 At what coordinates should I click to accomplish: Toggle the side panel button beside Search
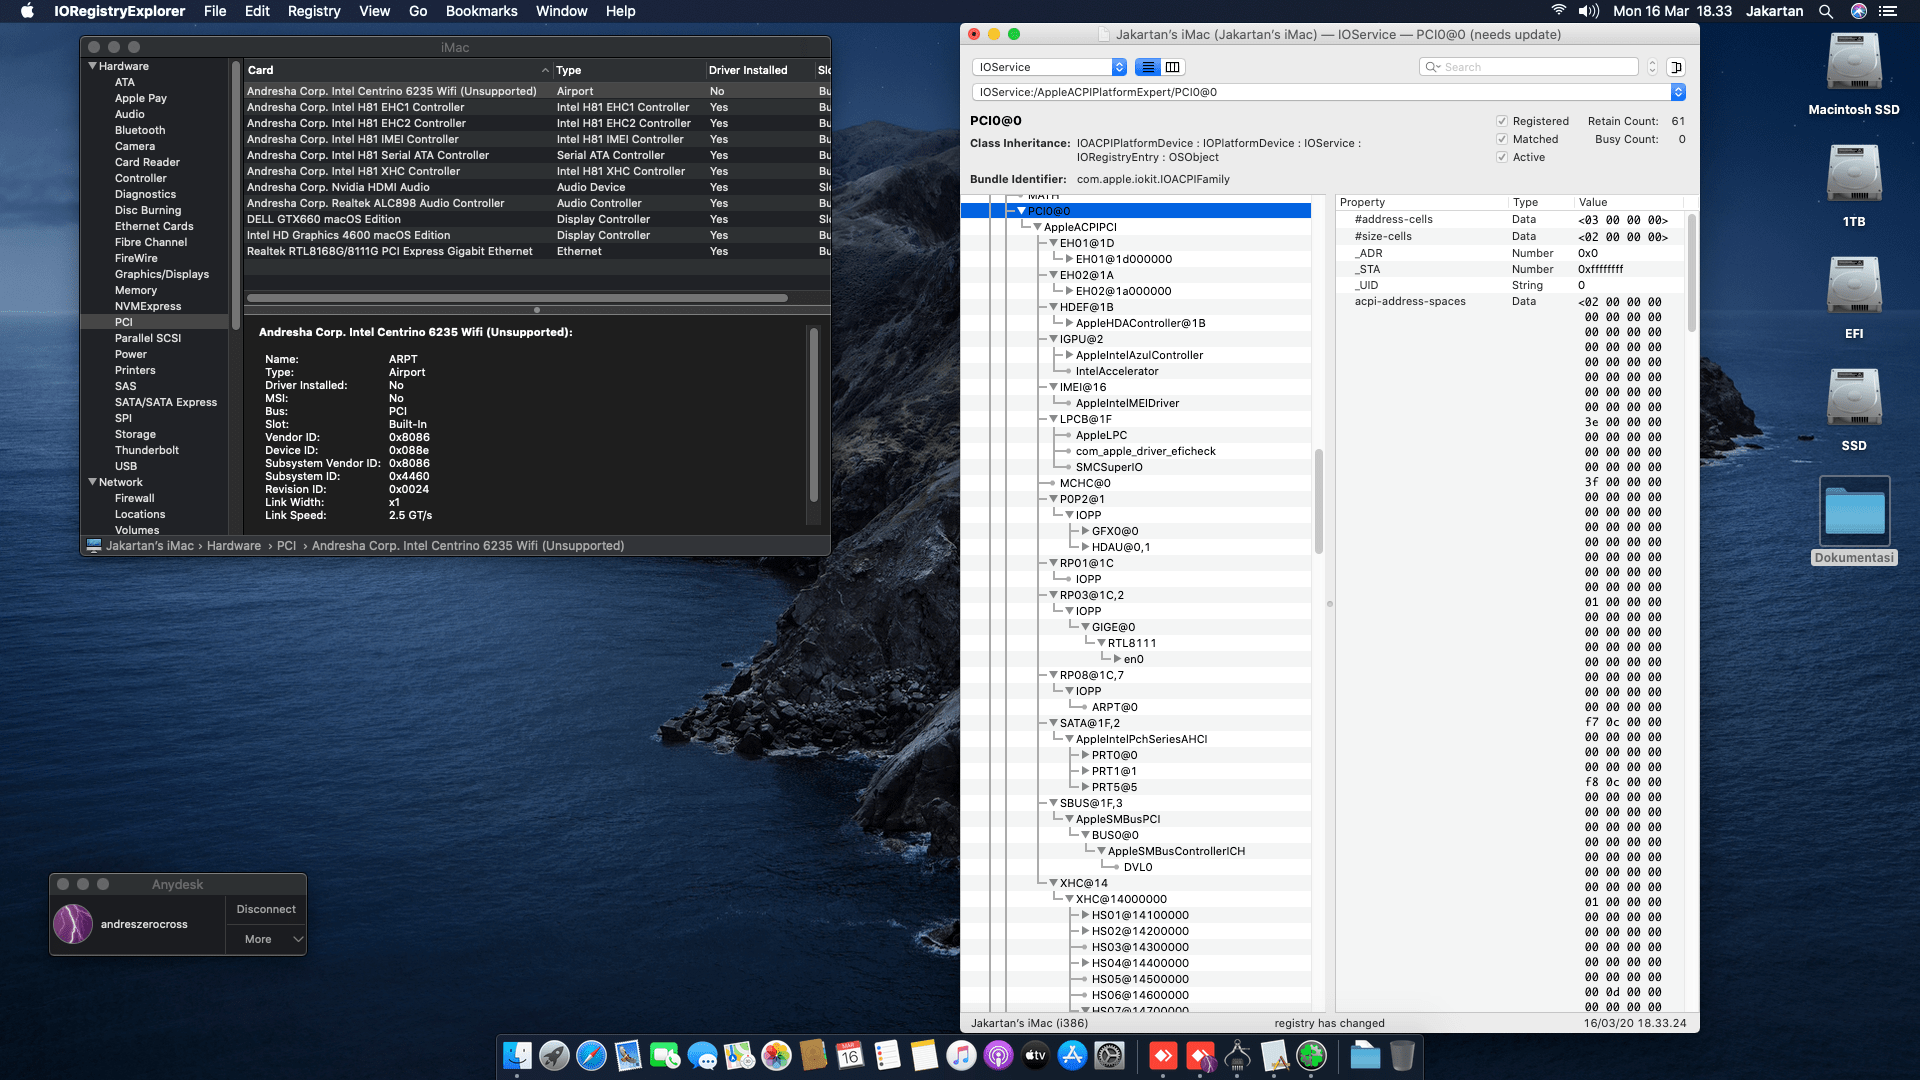pyautogui.click(x=1677, y=67)
